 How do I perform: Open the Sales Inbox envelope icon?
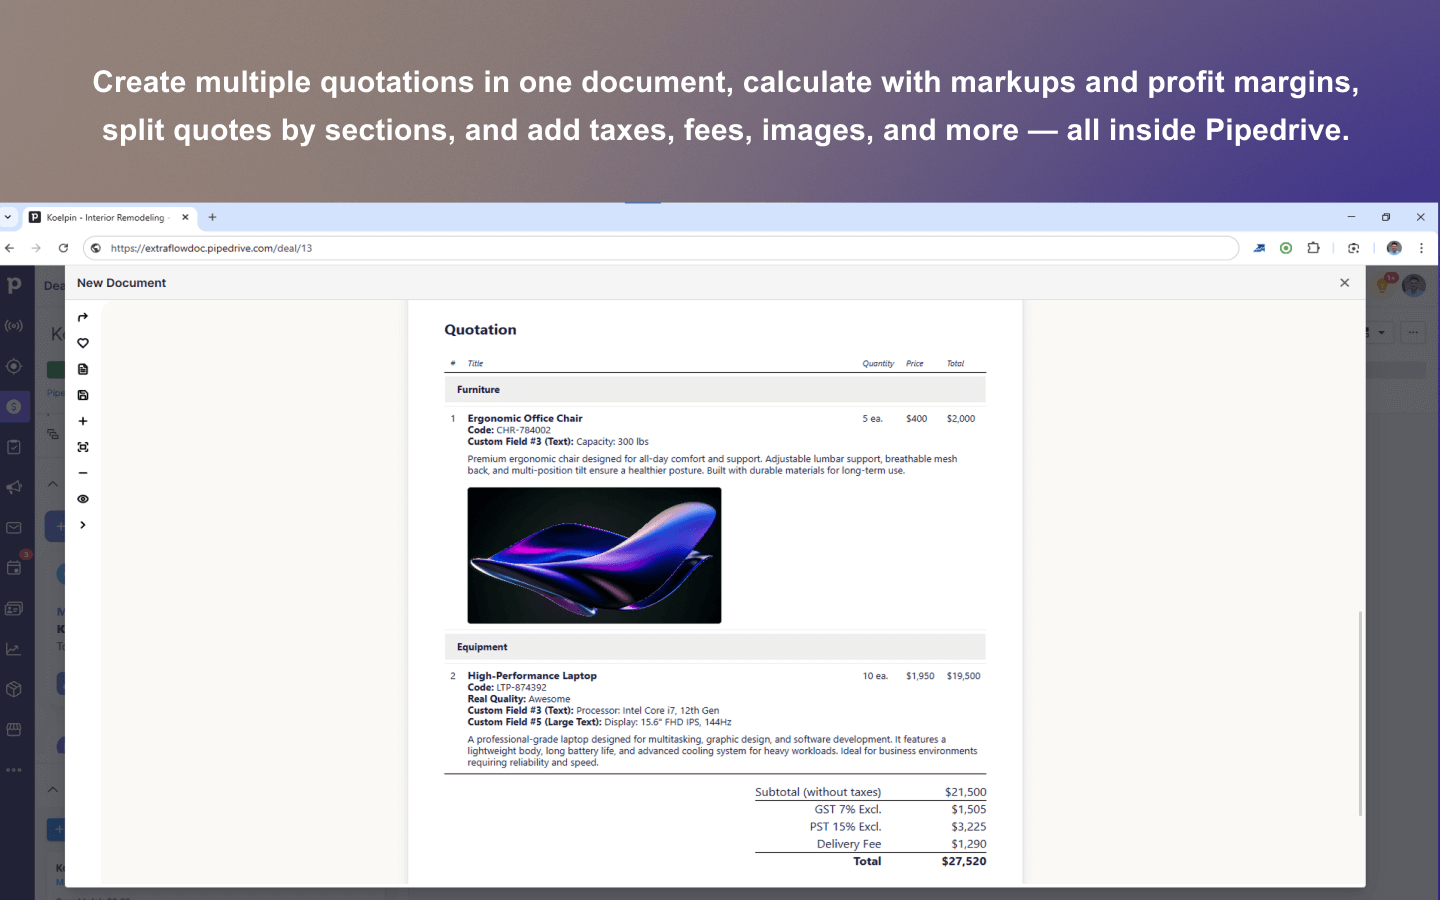click(14, 527)
